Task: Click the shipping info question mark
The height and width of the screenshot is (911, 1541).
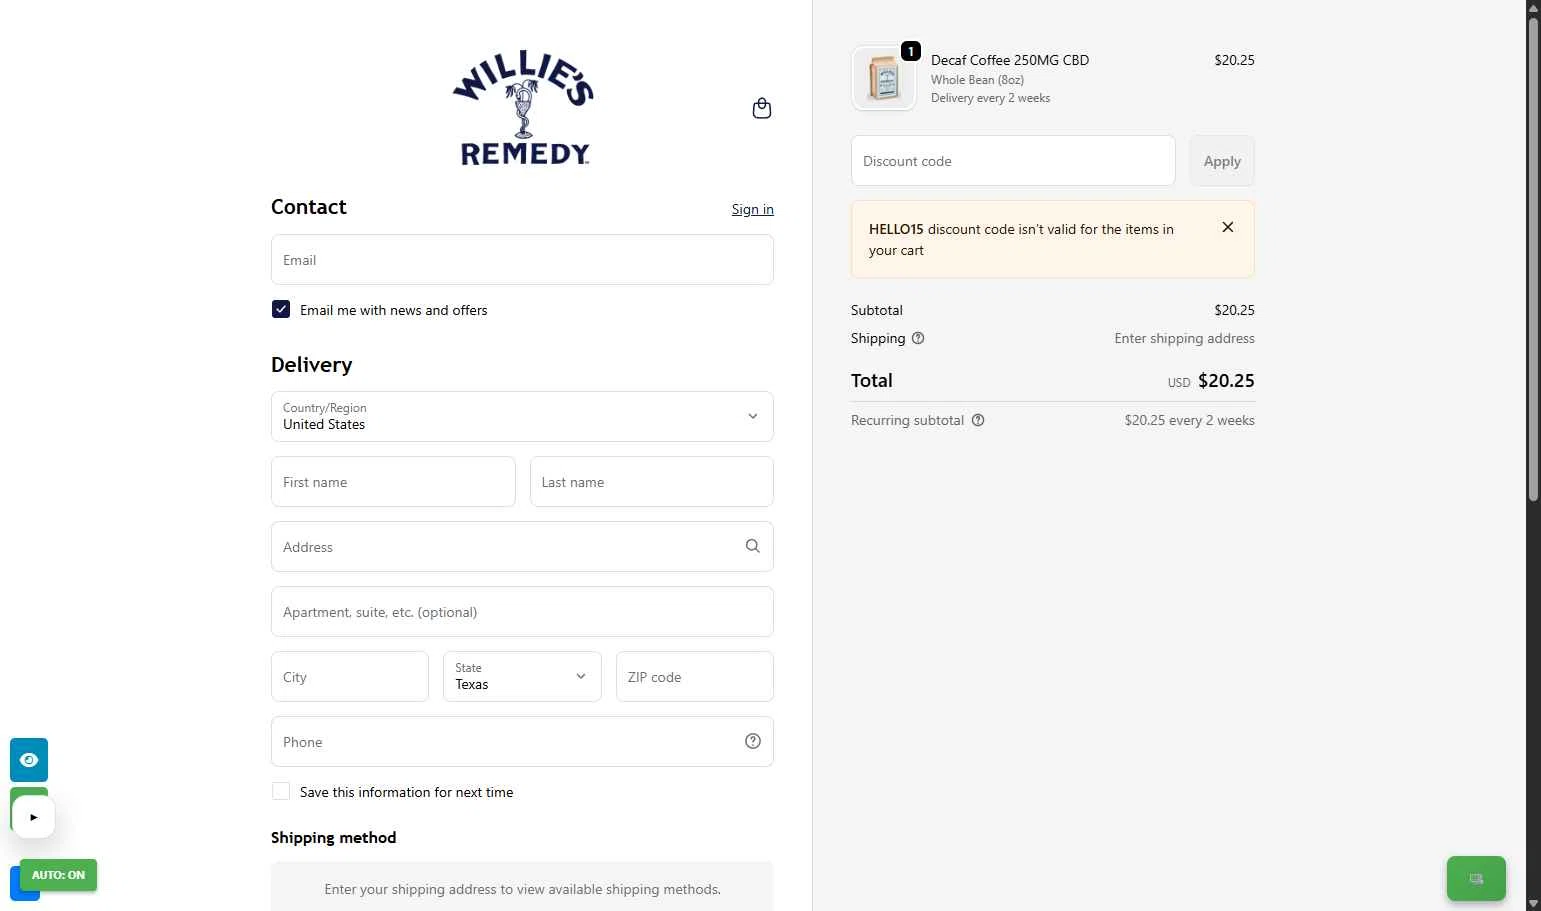Action: [x=918, y=338]
